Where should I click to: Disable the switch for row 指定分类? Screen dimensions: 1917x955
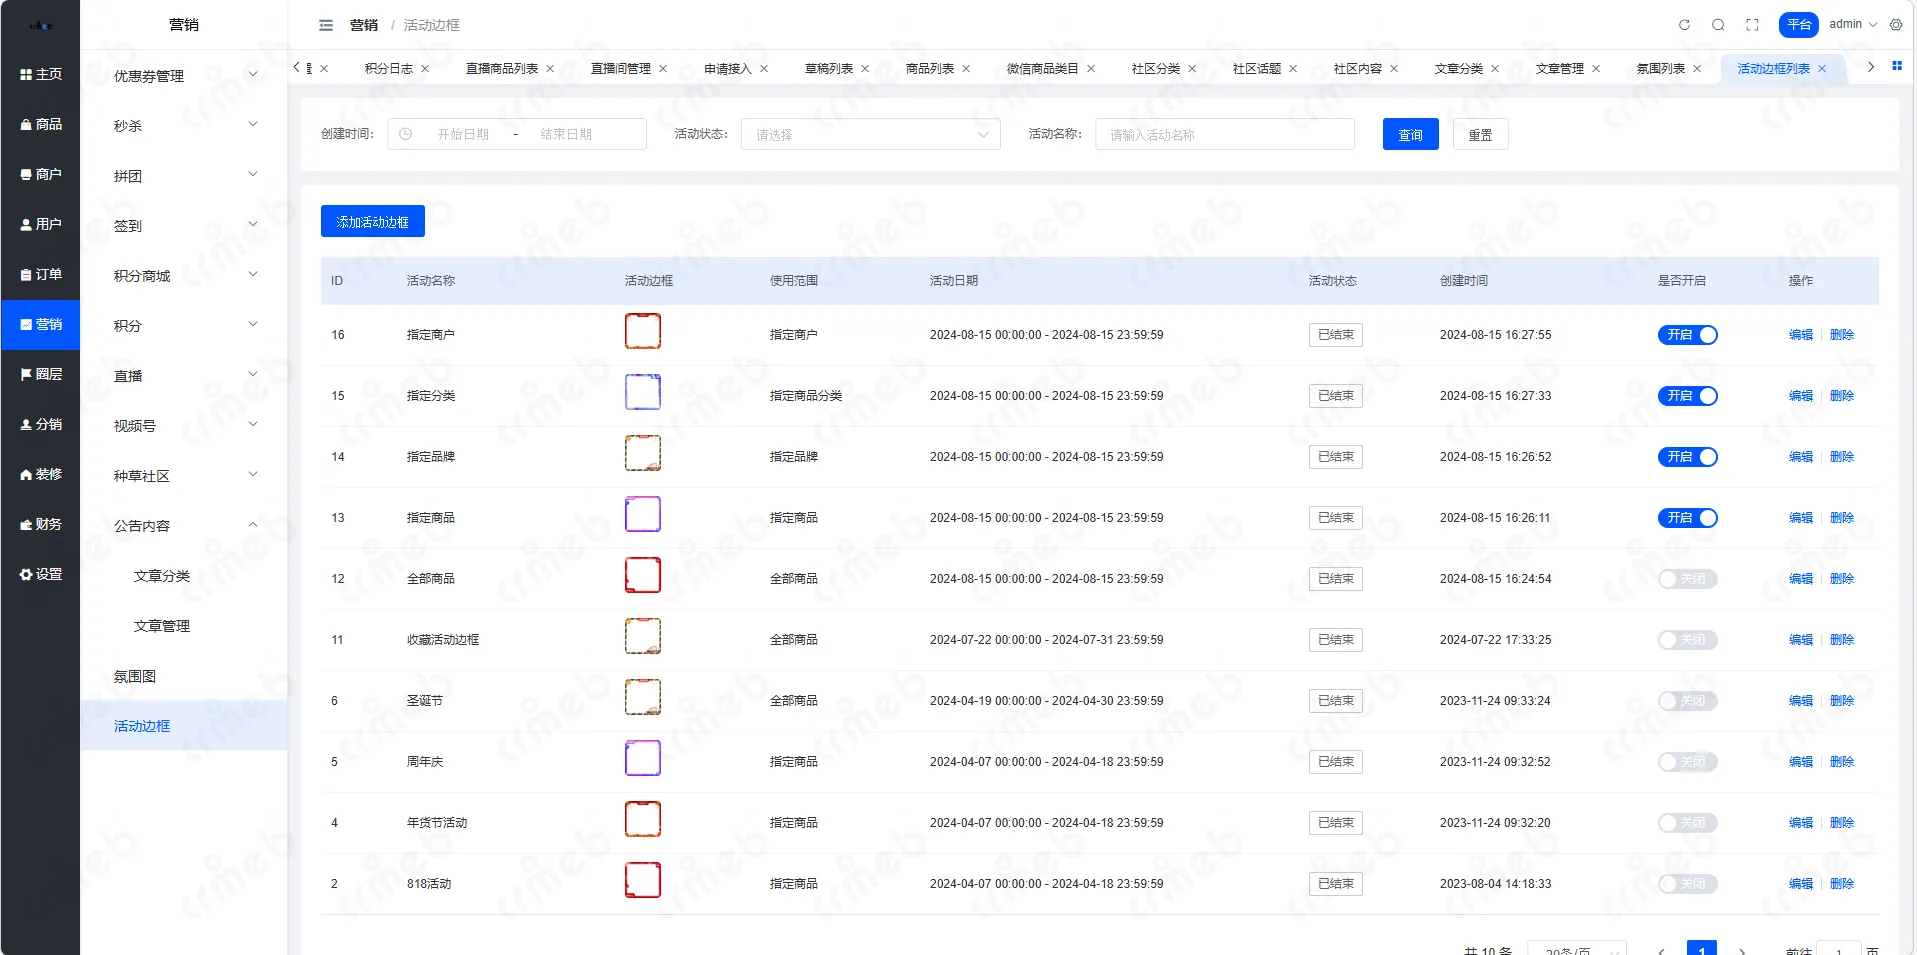click(x=1687, y=396)
